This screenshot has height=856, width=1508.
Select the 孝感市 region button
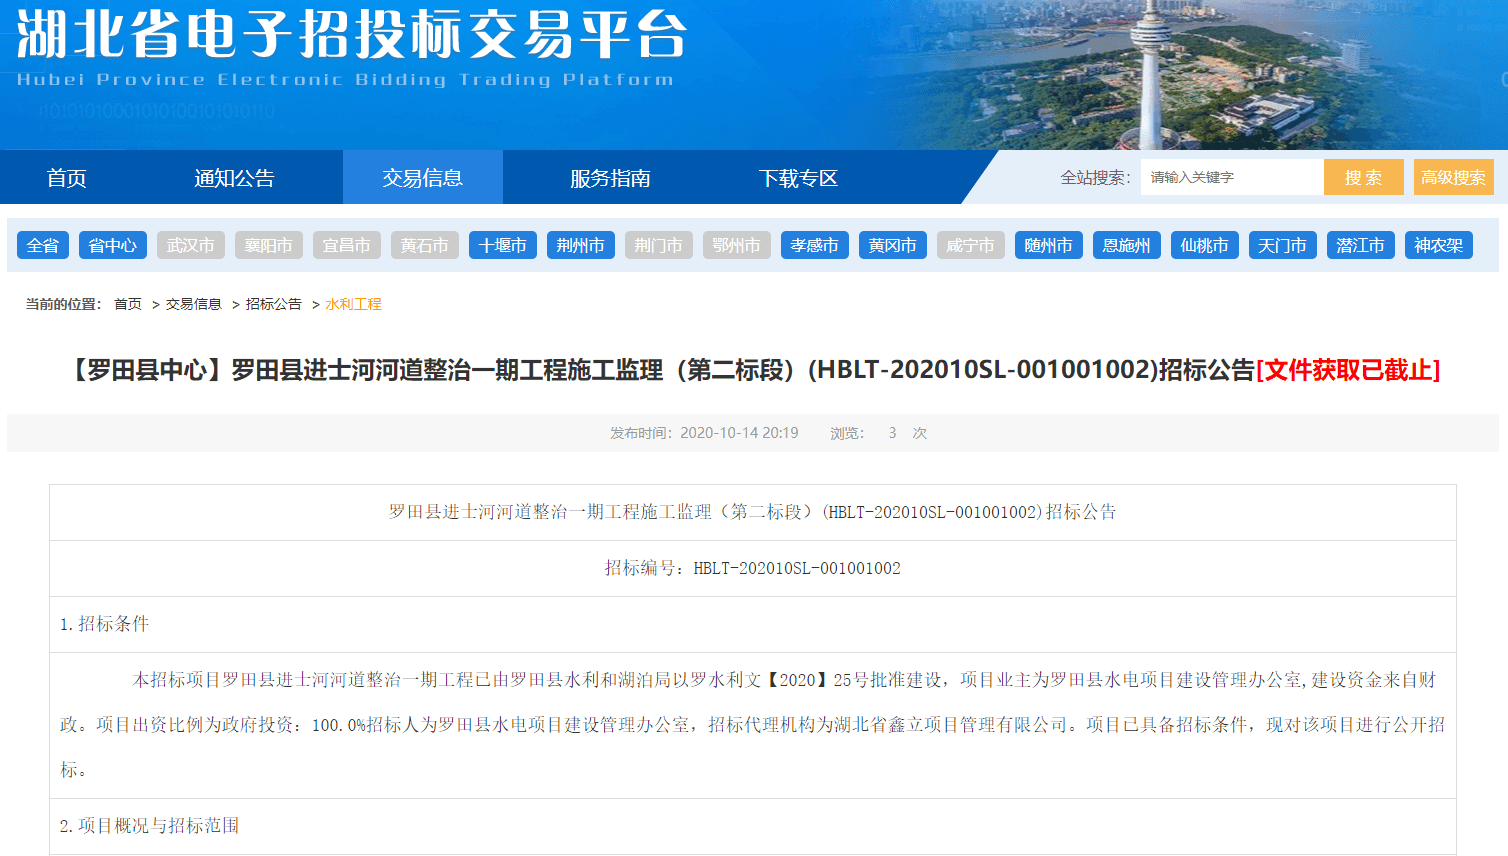815,245
